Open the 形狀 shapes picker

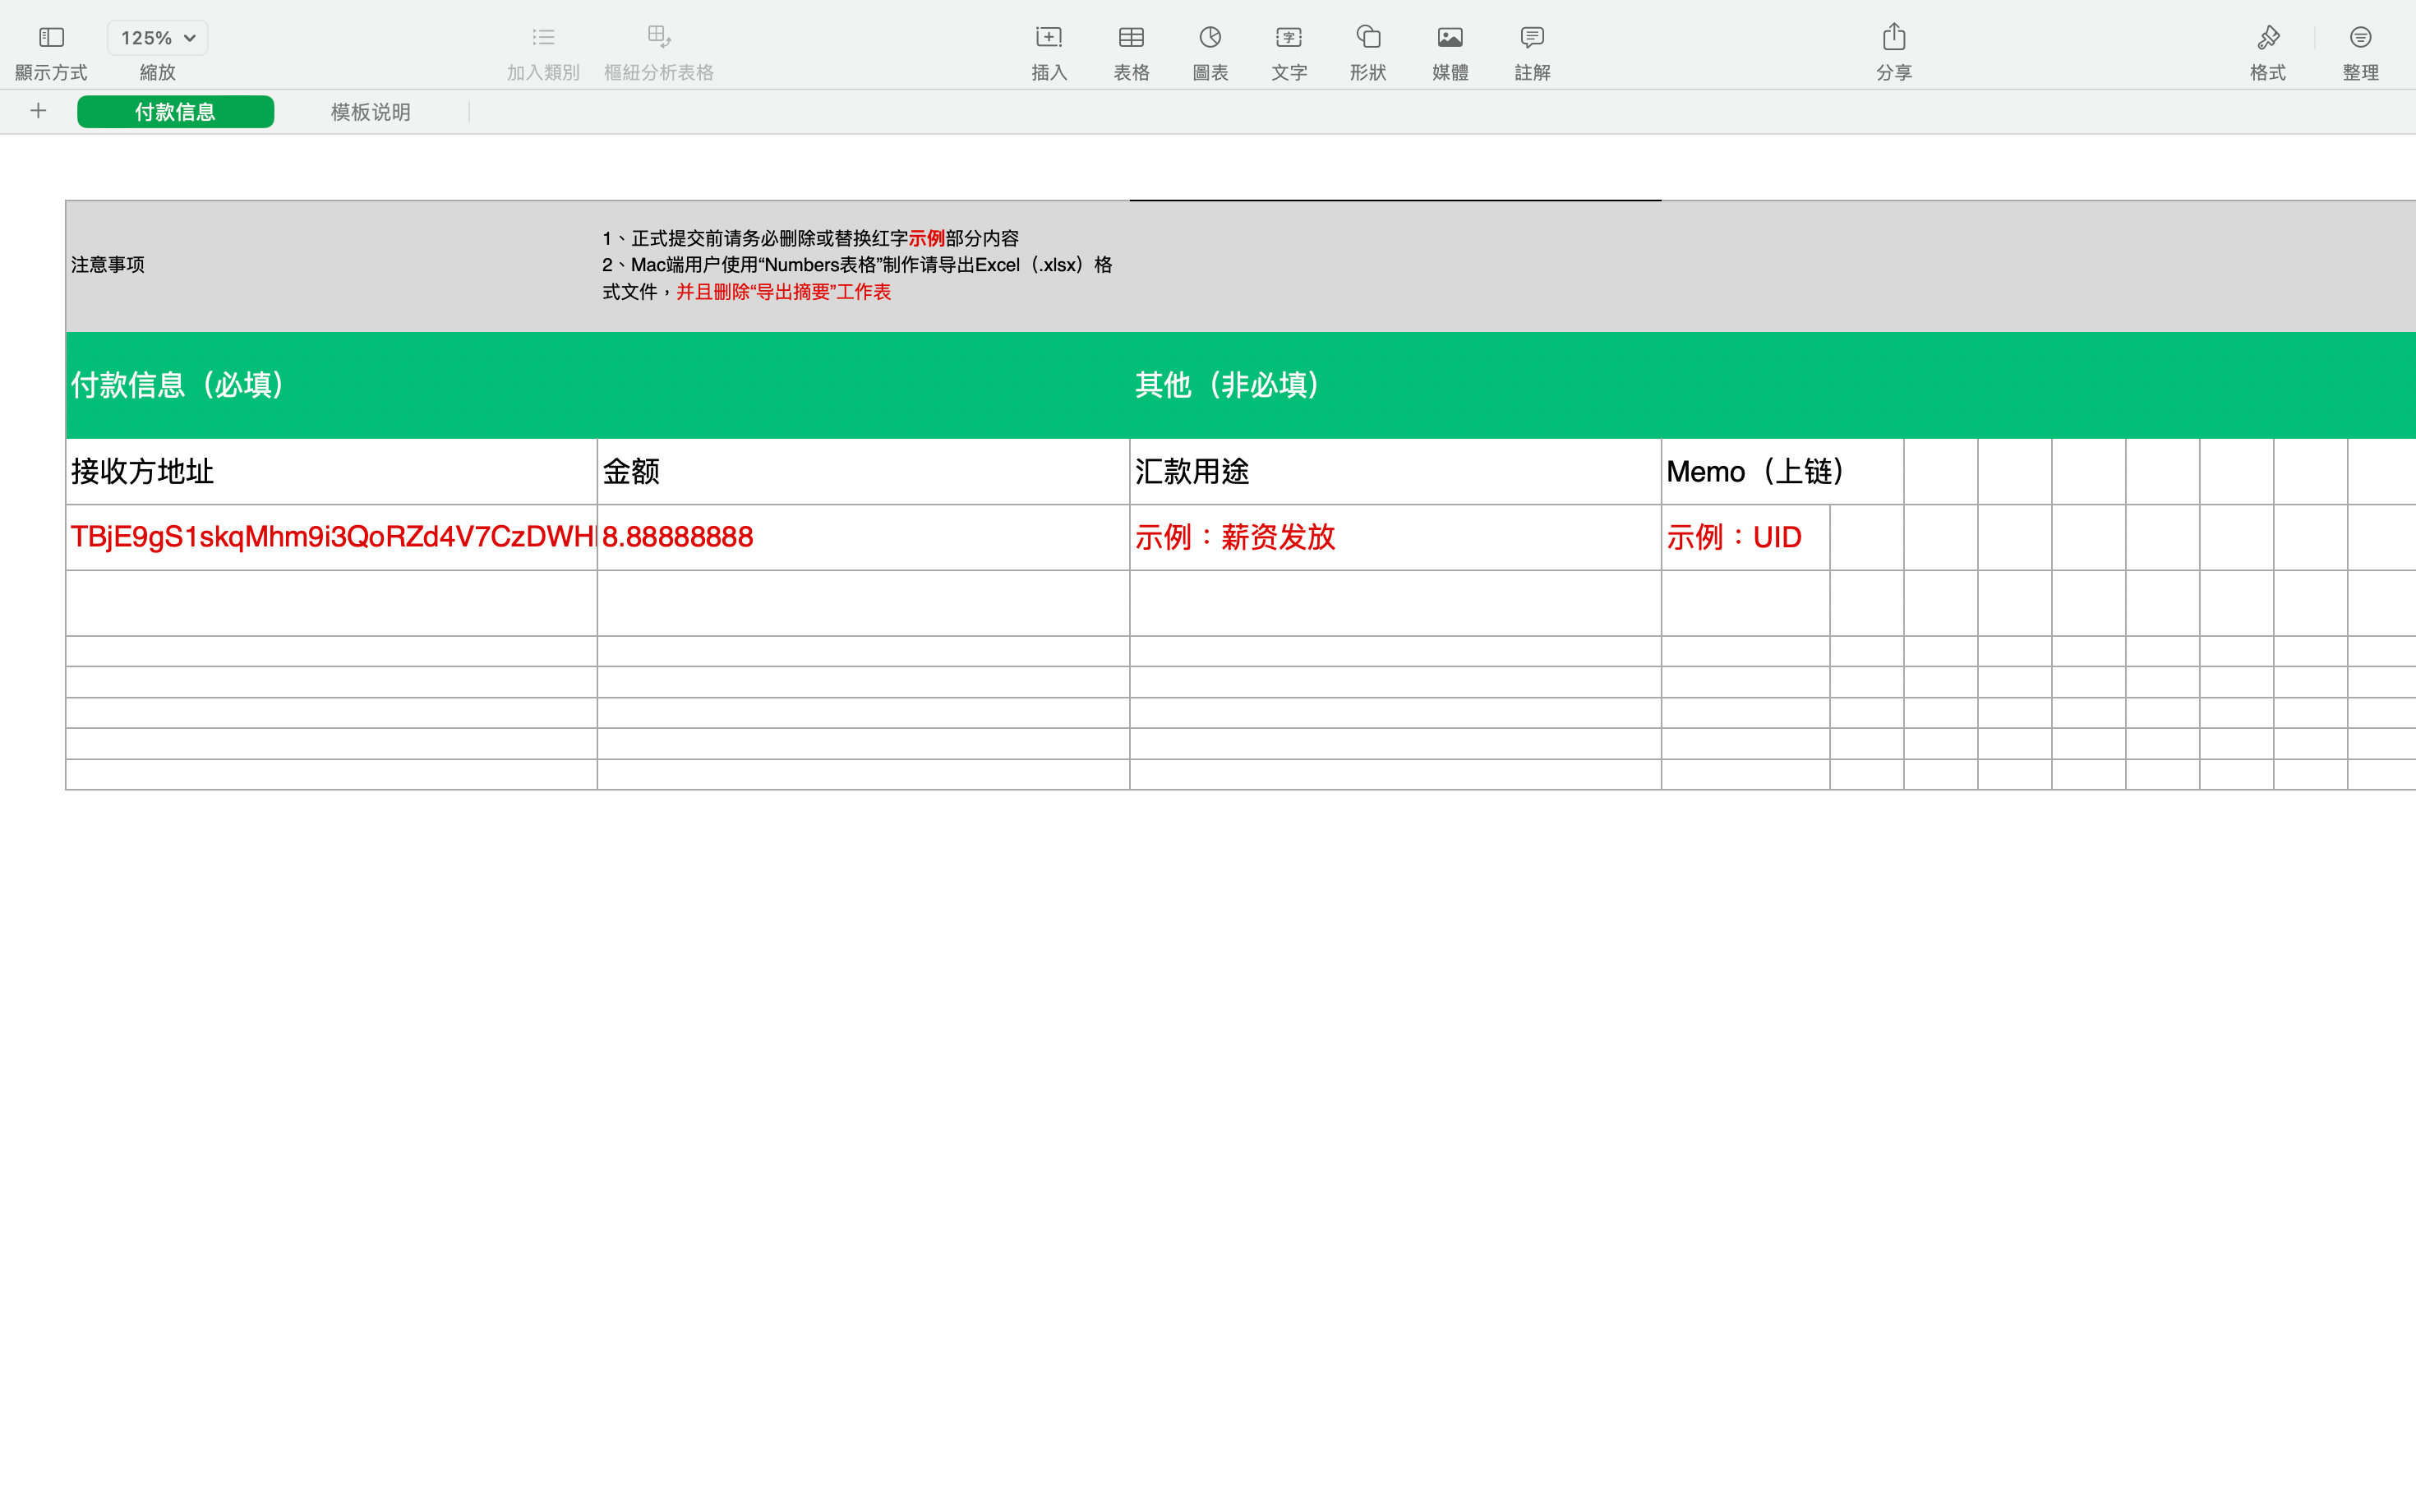[1368, 38]
